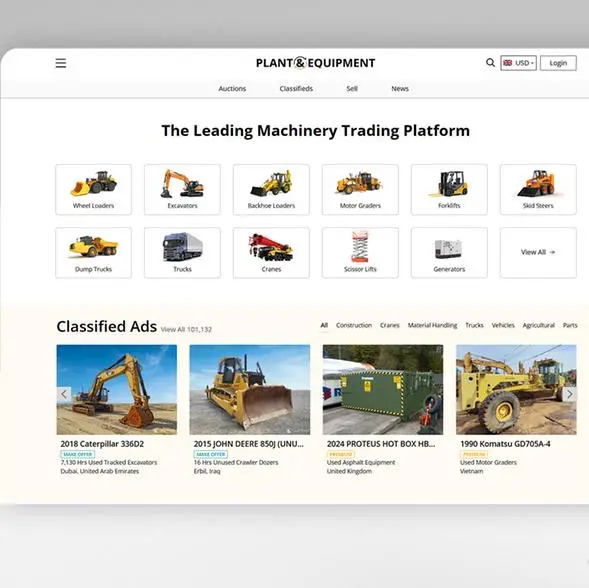Viewport: 589px width, 588px height.
Task: Click the carousel previous arrow
Action: click(64, 395)
